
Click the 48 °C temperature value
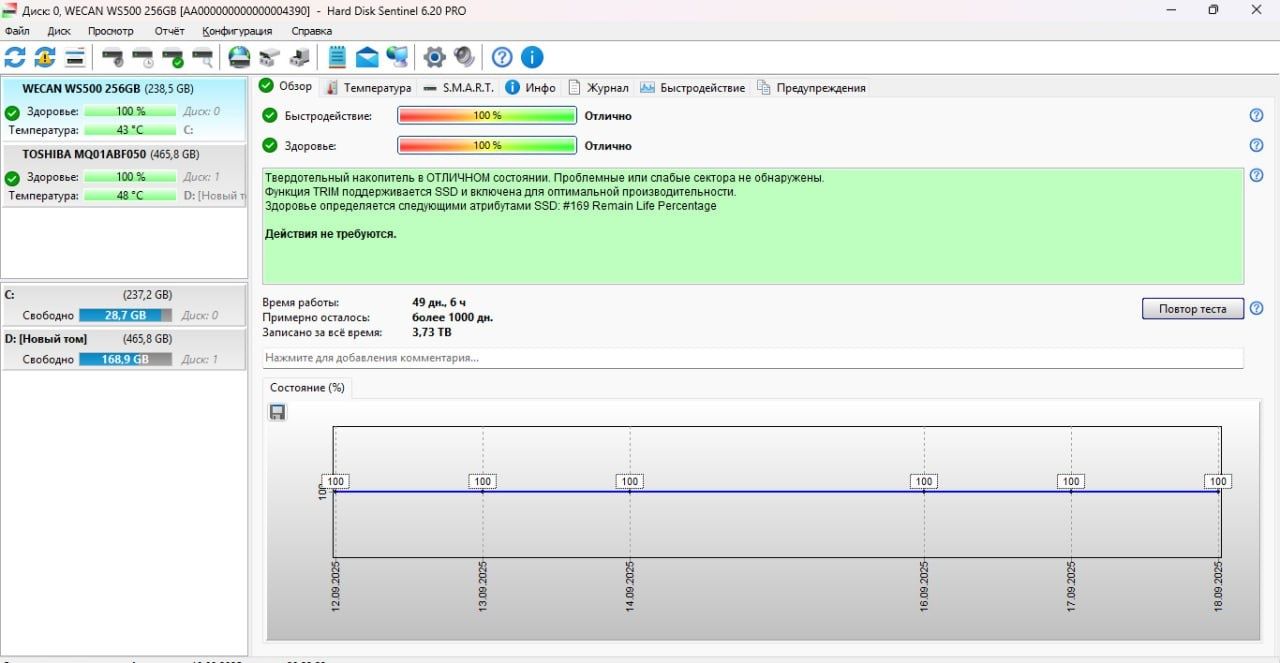(x=130, y=196)
